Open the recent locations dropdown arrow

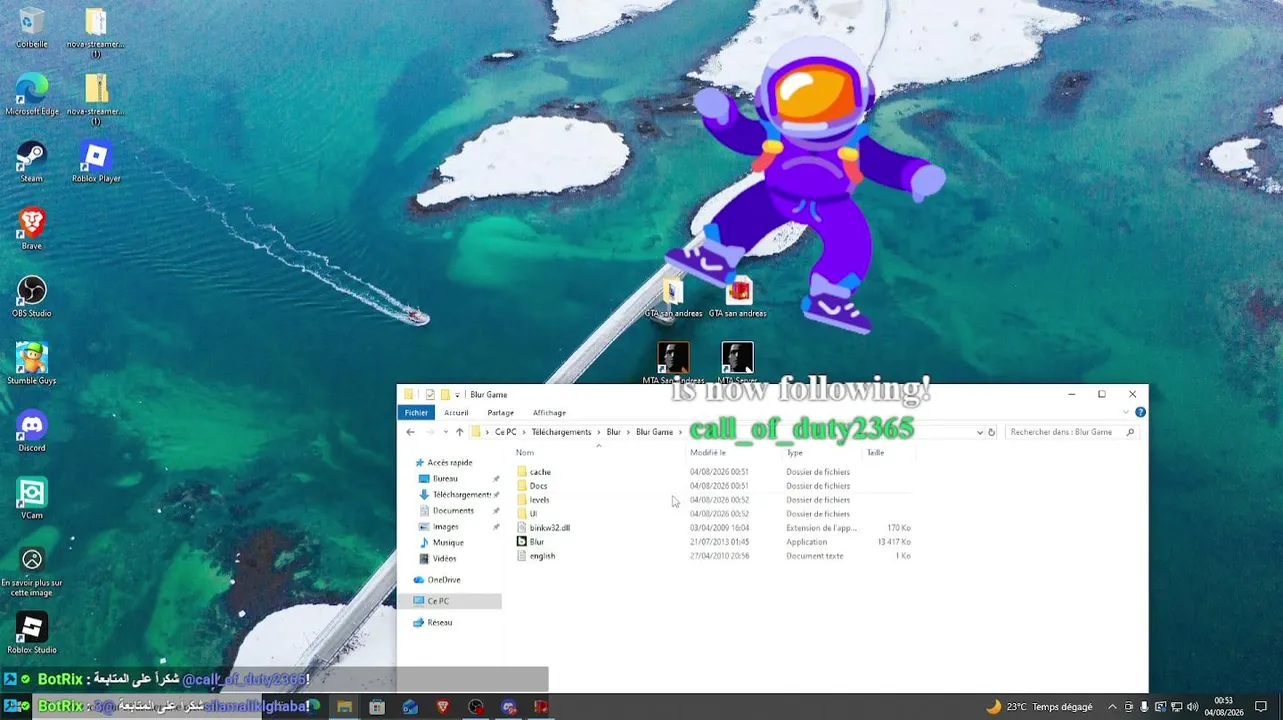[x=445, y=432]
